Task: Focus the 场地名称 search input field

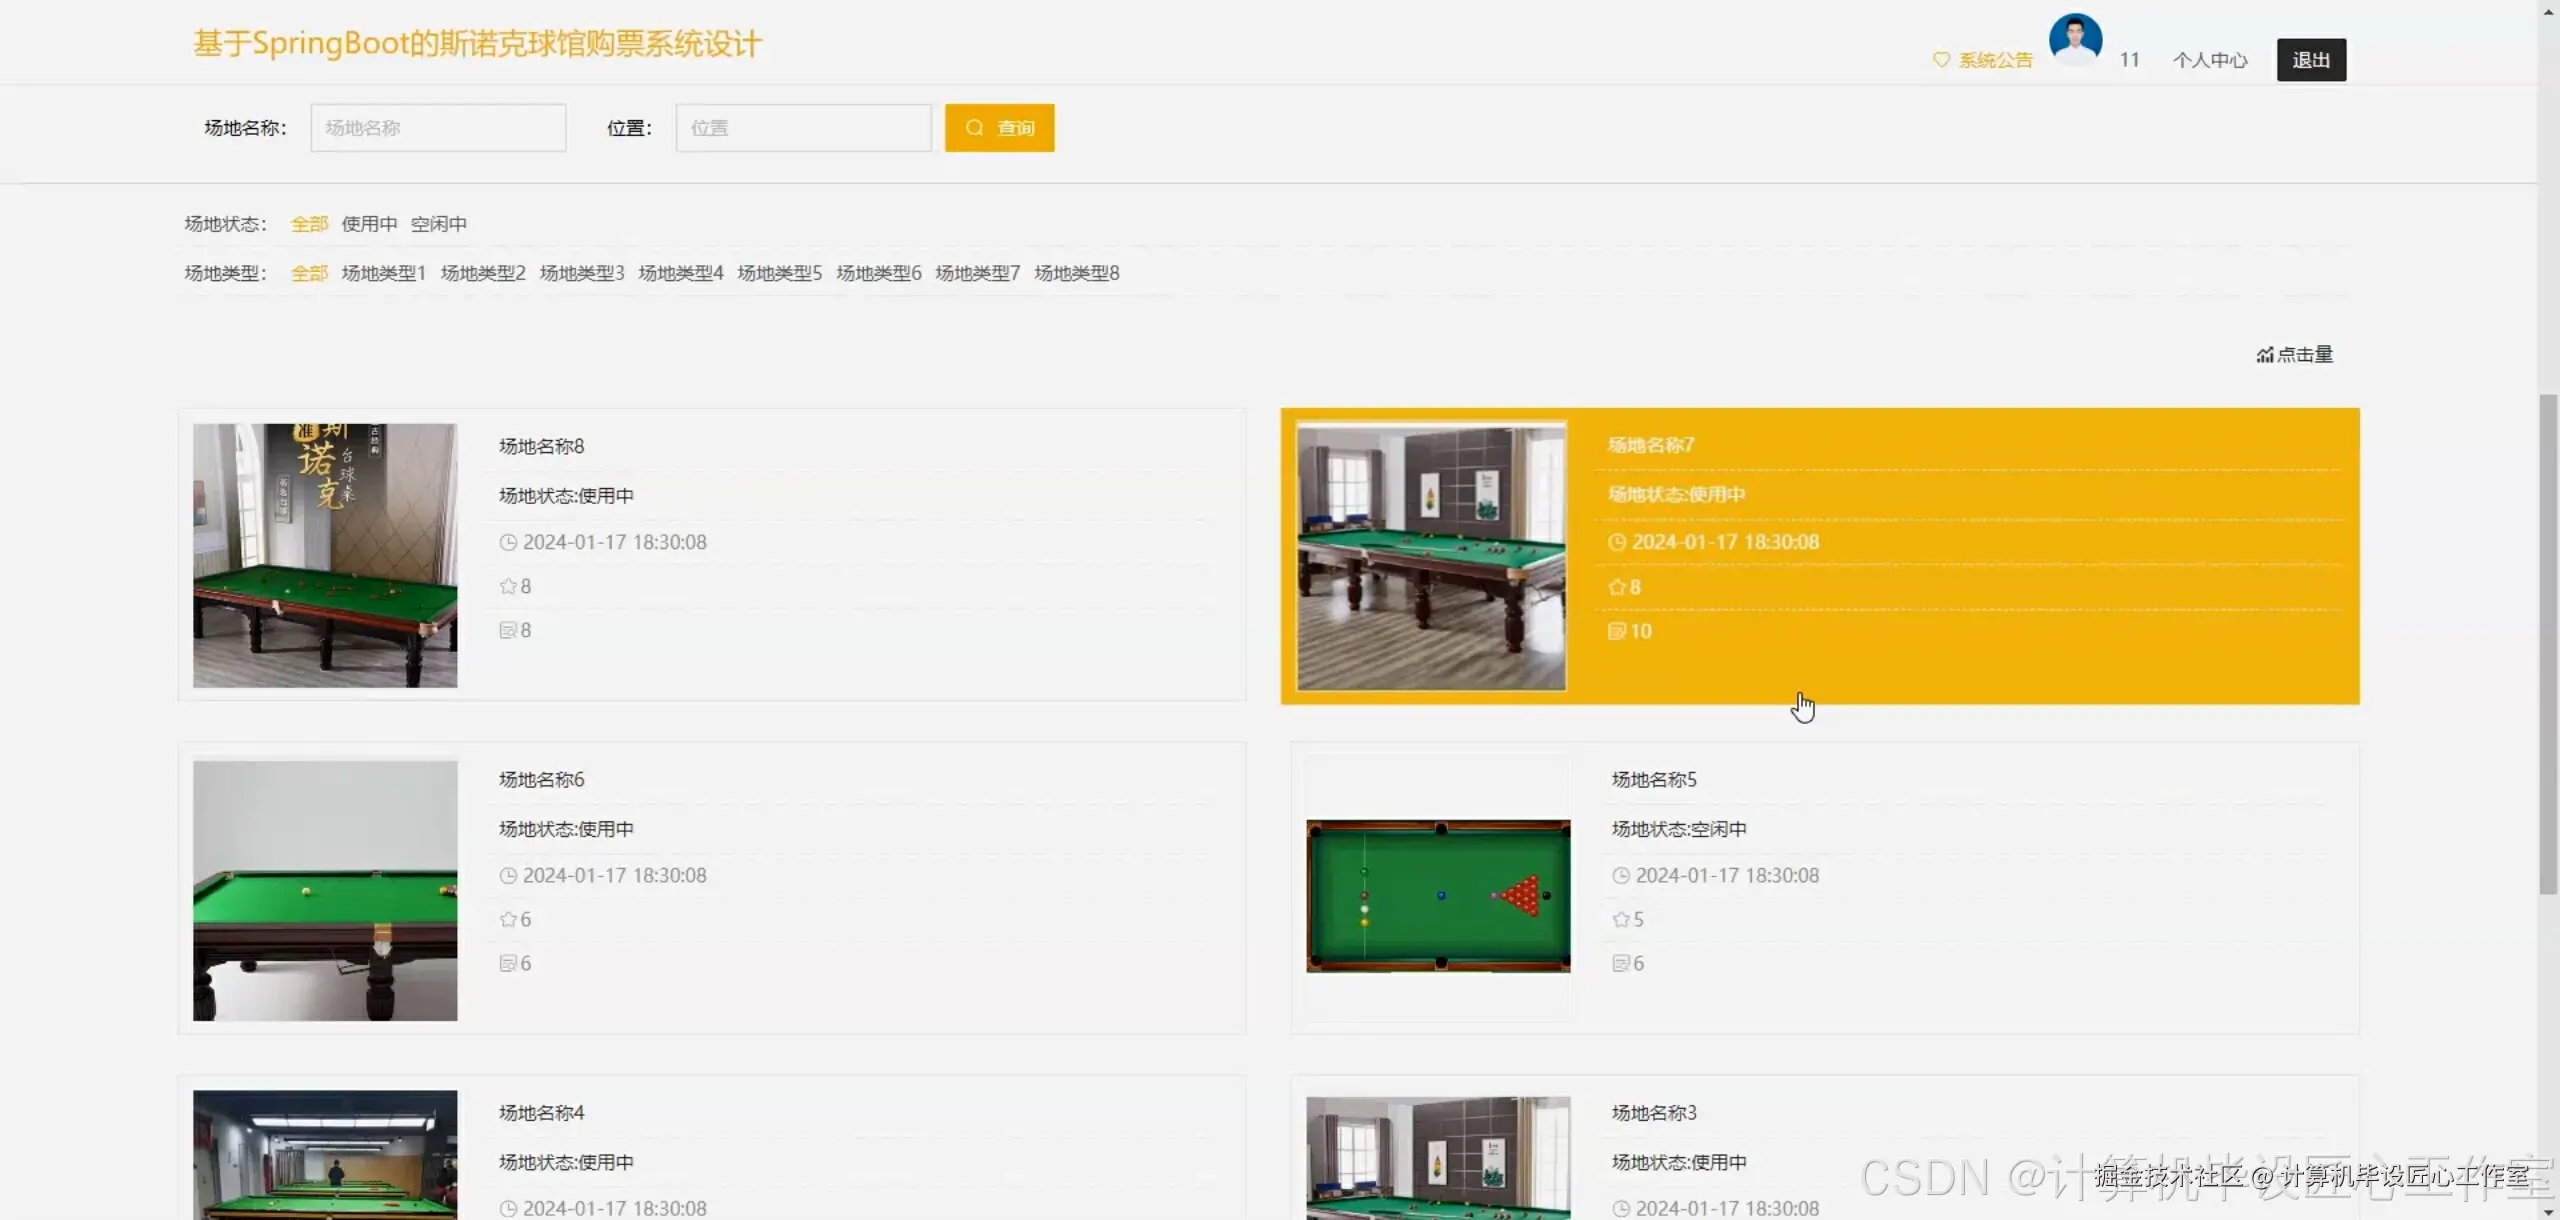Action: (438, 128)
